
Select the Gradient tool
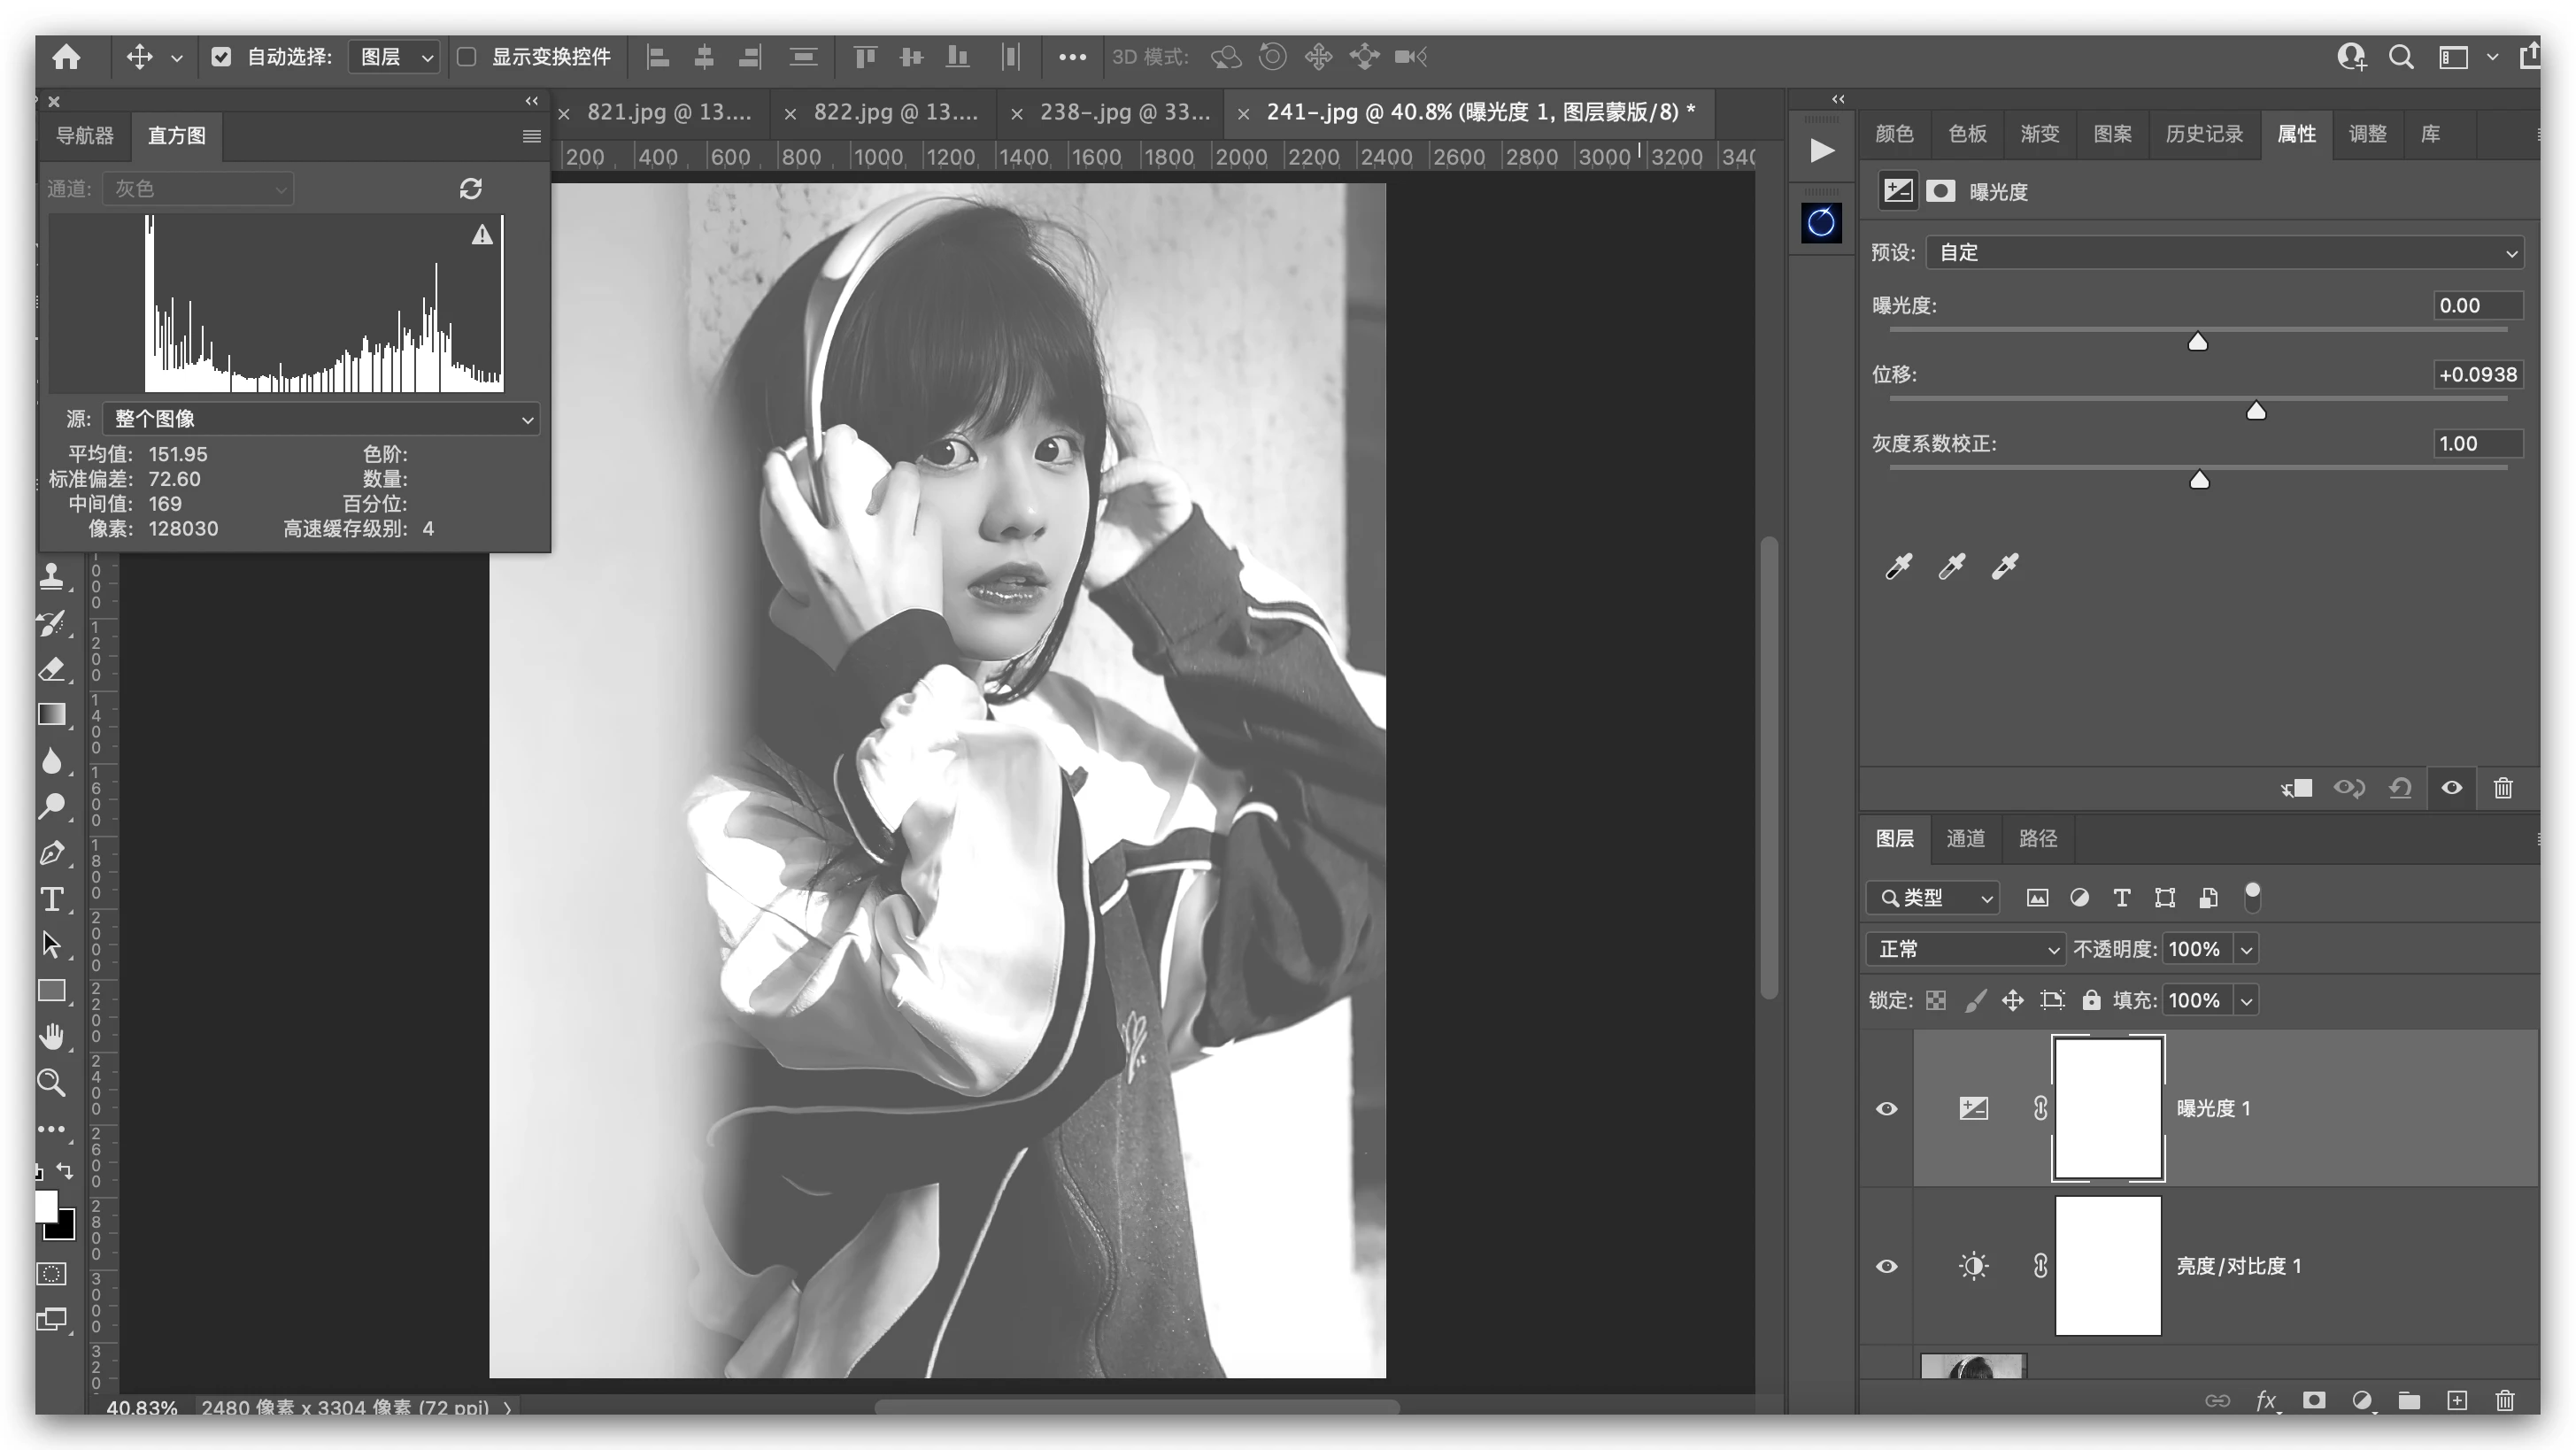tap(52, 715)
